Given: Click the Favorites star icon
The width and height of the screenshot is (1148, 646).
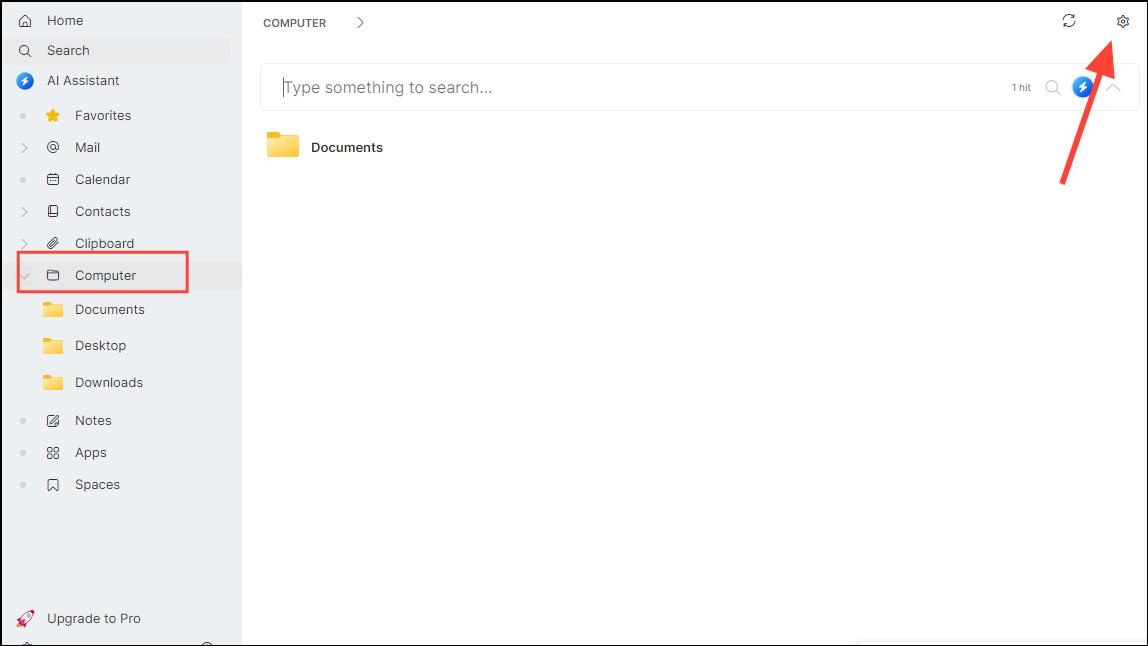Looking at the screenshot, I should pyautogui.click(x=52, y=115).
